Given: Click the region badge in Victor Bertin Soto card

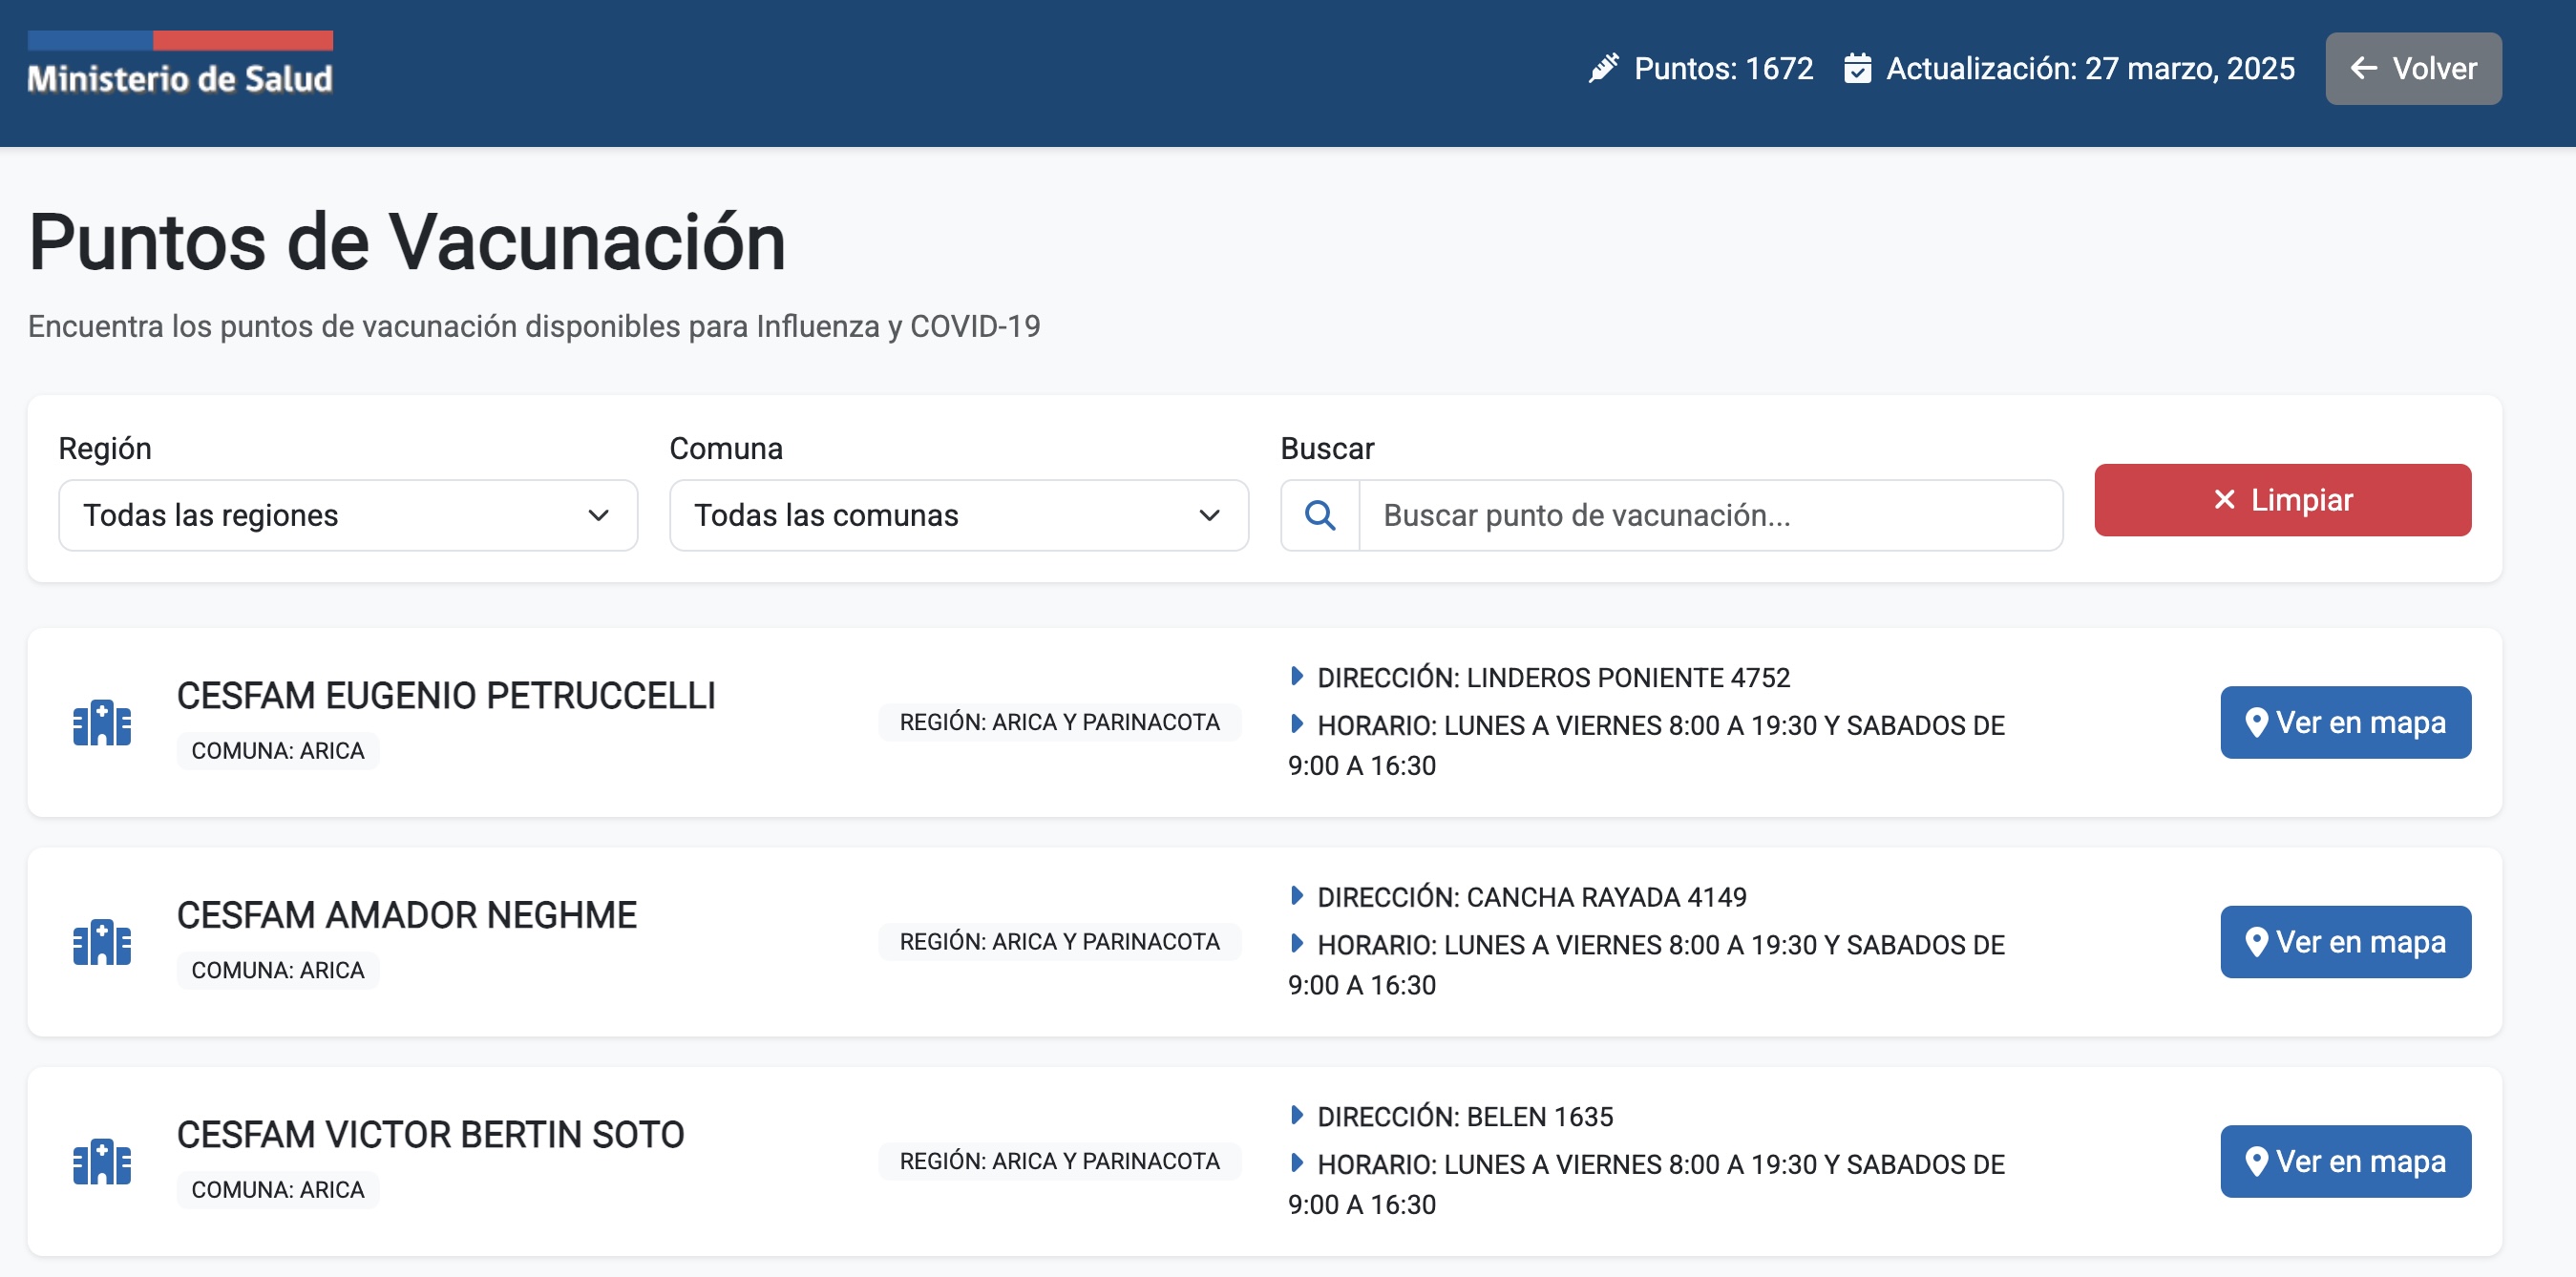Looking at the screenshot, I should (x=1059, y=1161).
